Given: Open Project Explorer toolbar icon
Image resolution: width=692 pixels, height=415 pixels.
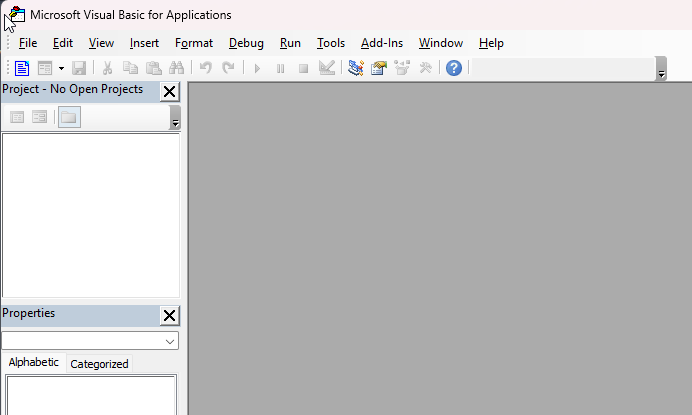Looking at the screenshot, I should 356,68.
